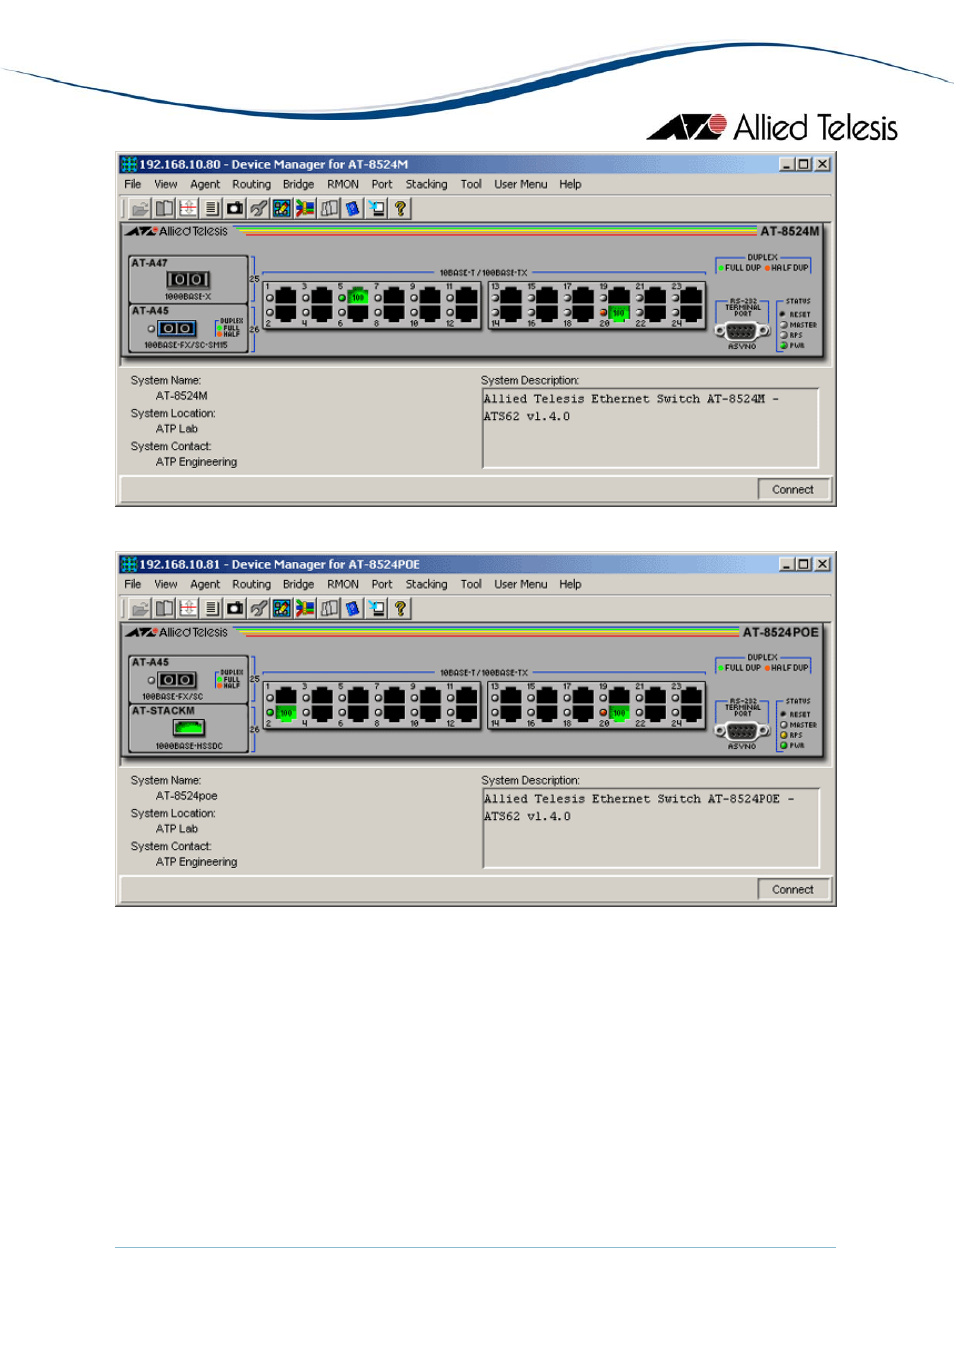
Task: Click the Connect button in AT-8524POE window
Action: [x=792, y=890]
